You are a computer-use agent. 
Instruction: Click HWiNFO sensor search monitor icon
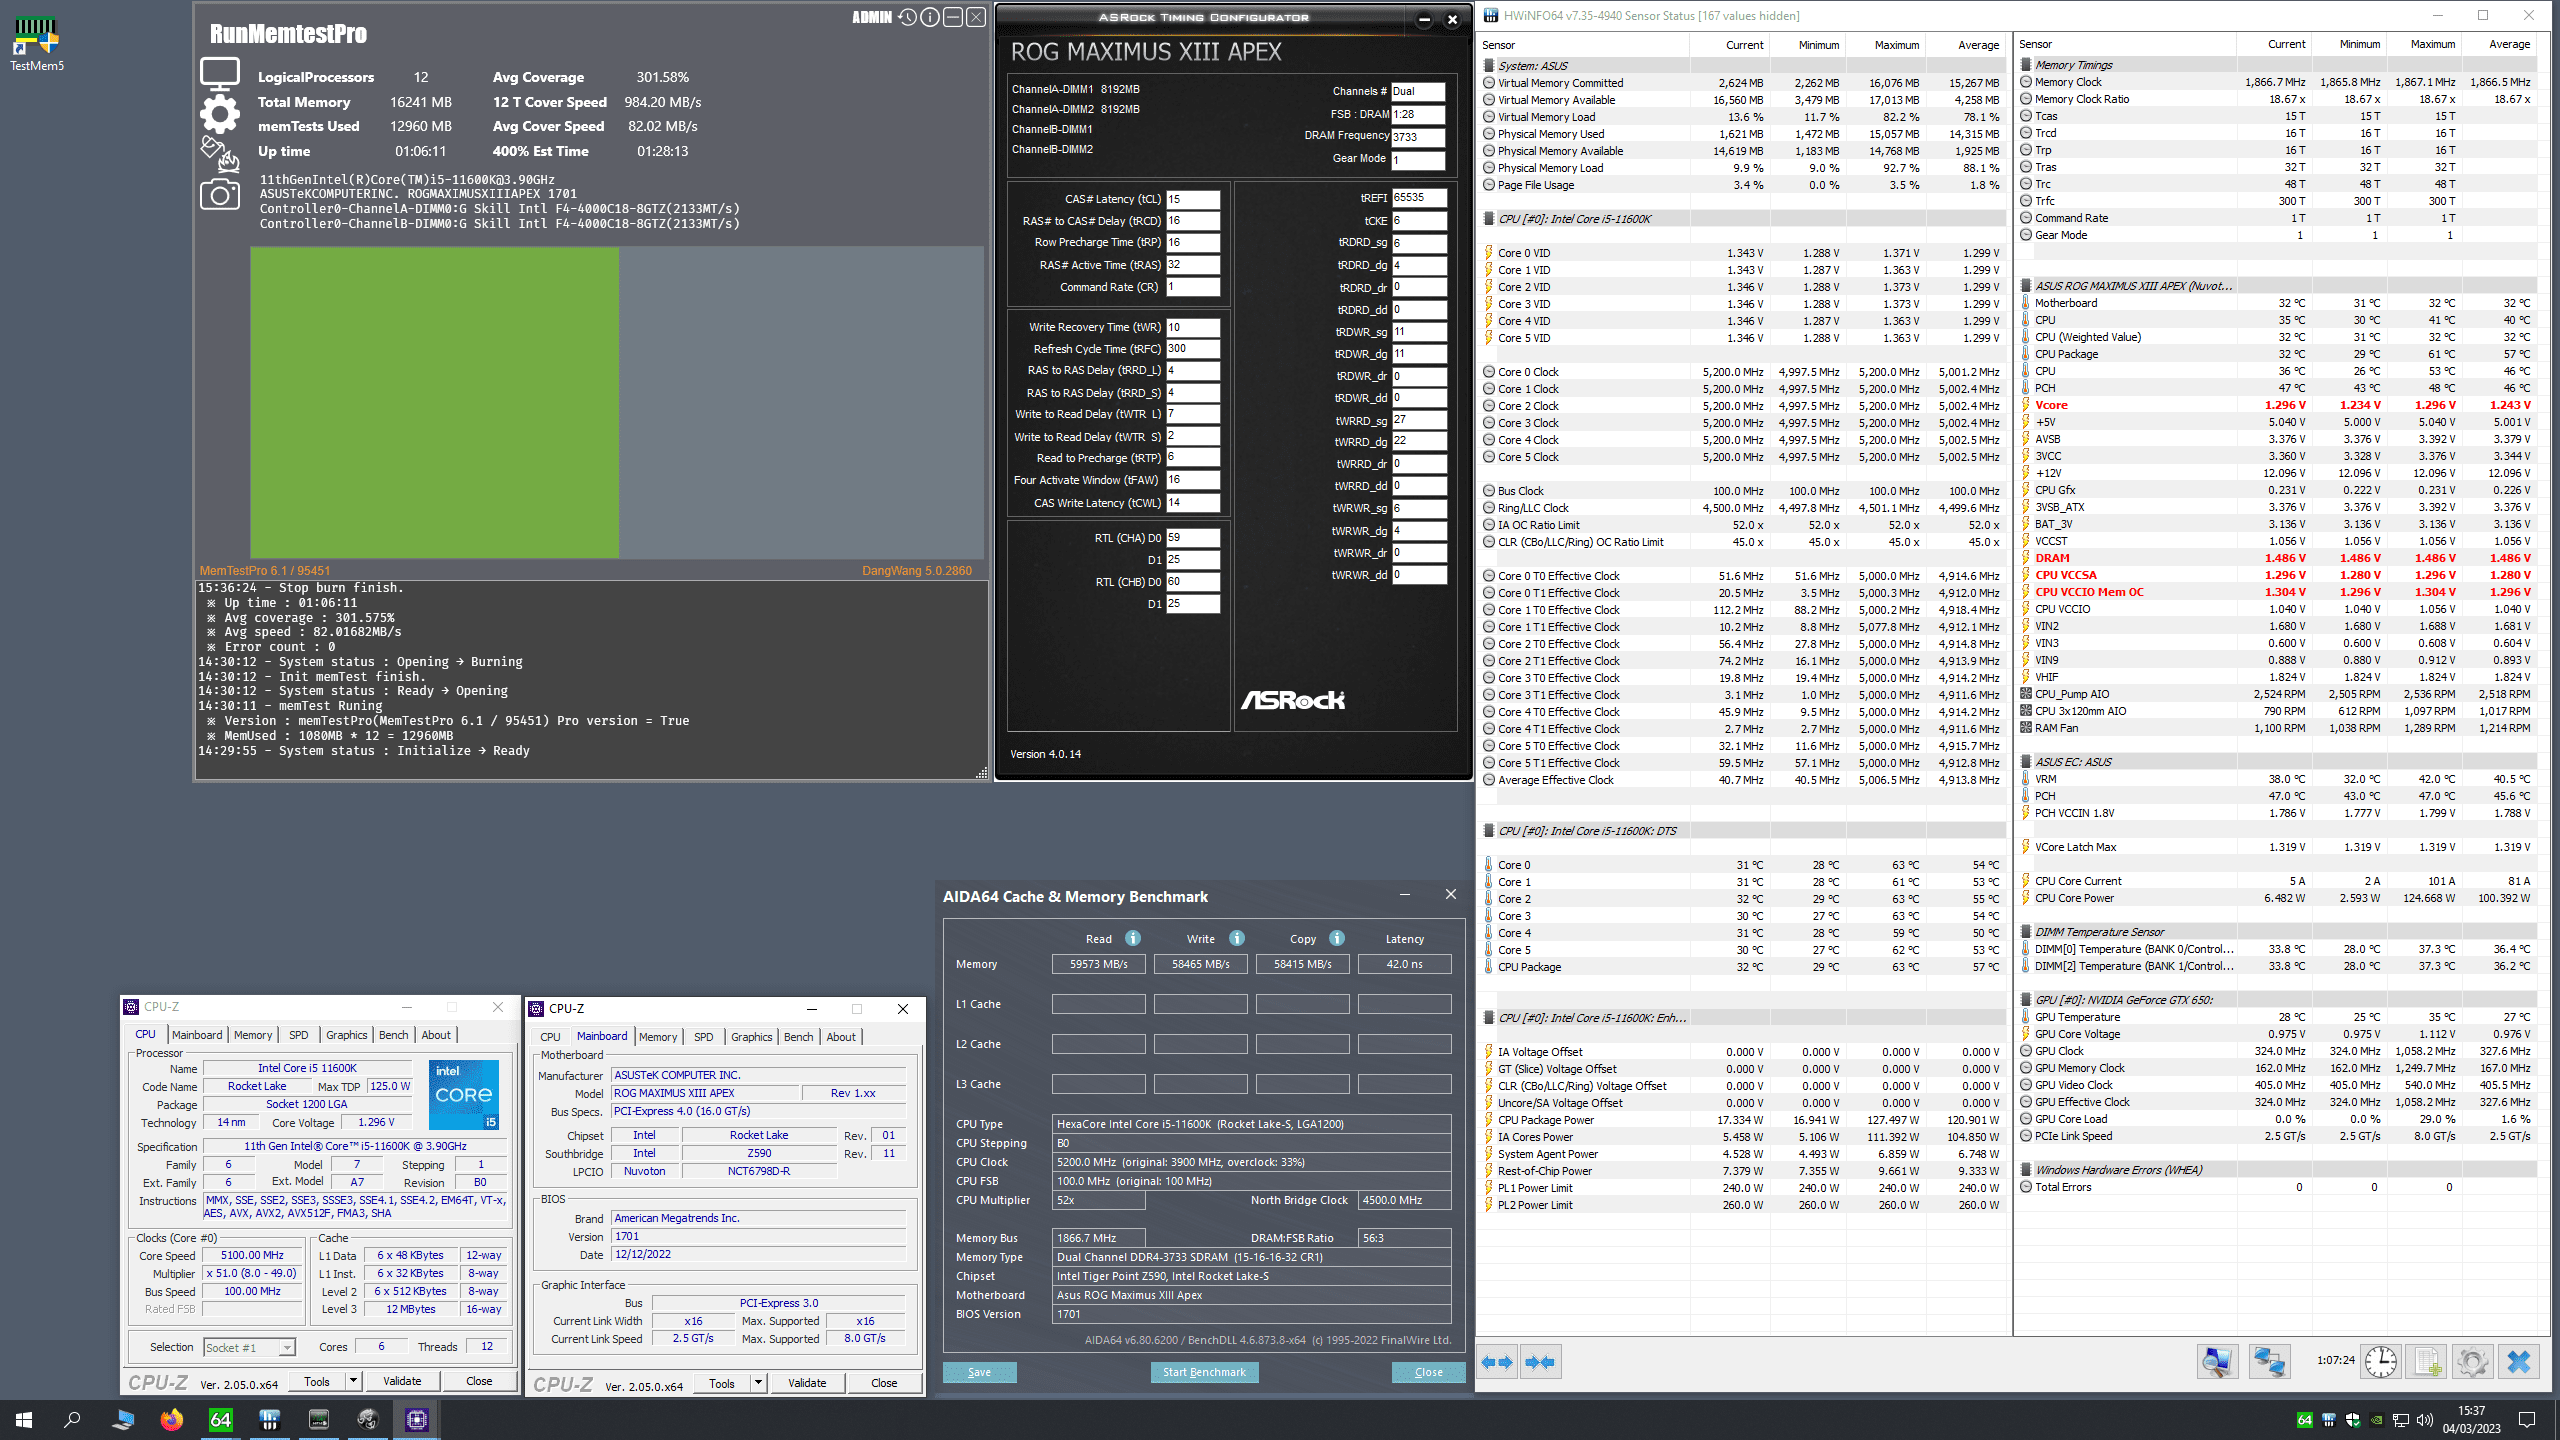2217,1362
